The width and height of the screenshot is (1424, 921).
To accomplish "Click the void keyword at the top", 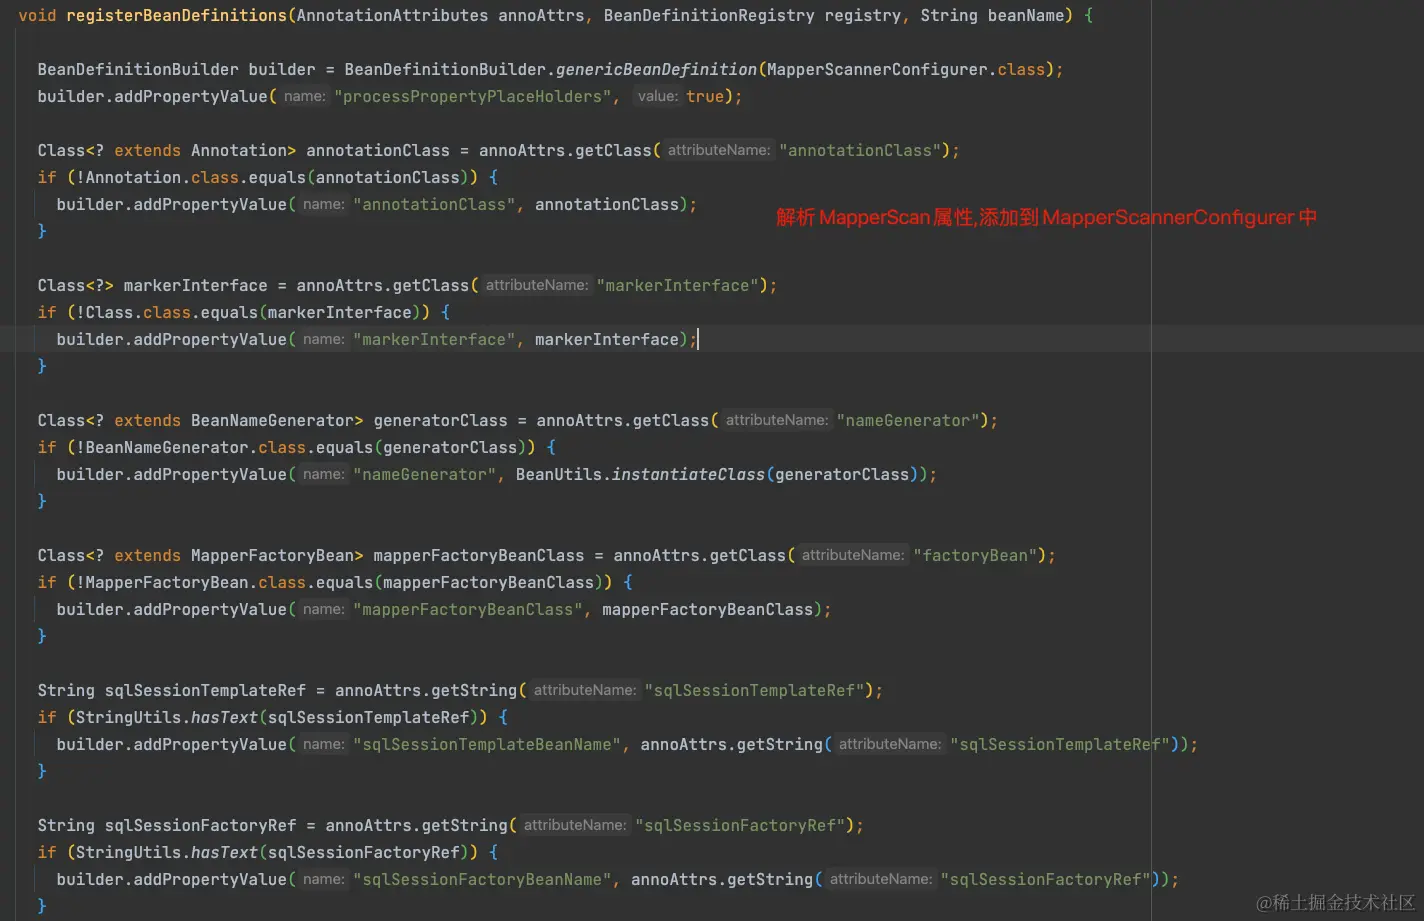I will [x=37, y=15].
